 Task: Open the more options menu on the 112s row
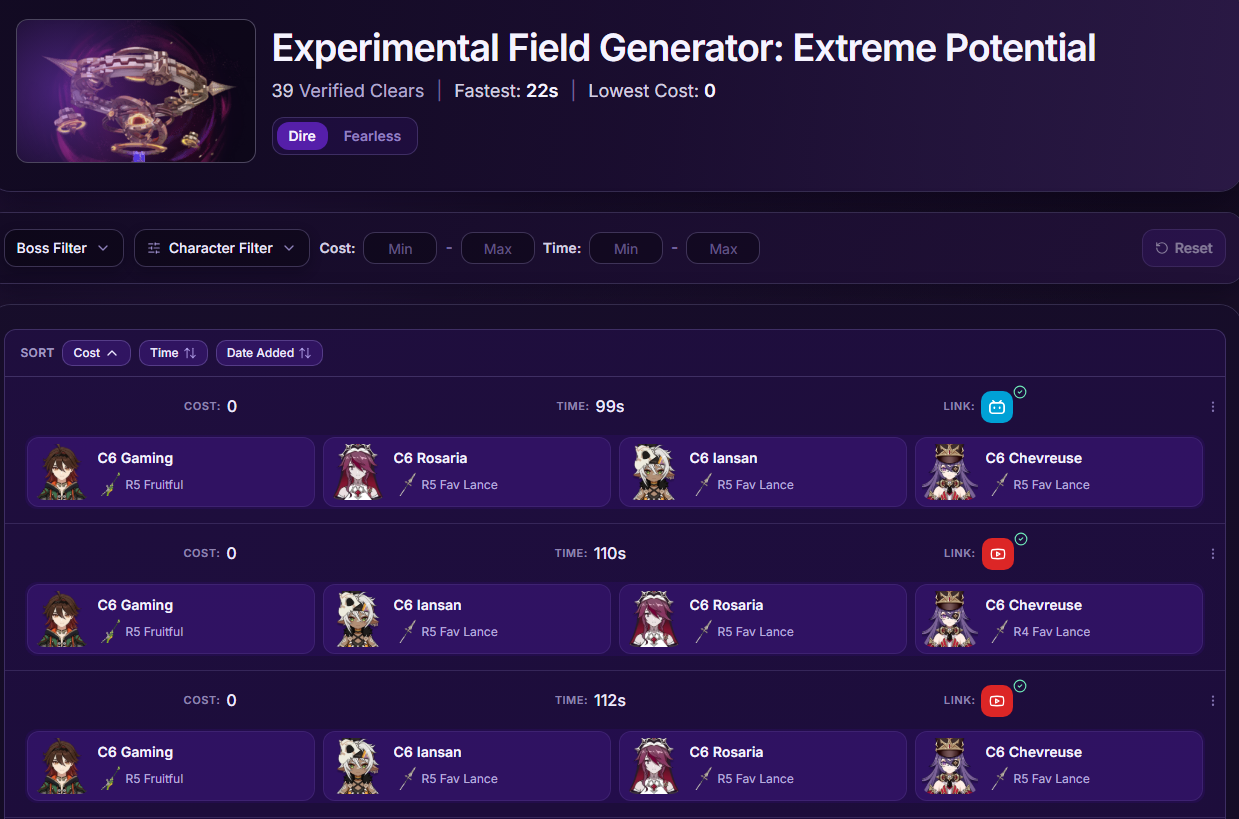[1213, 701]
